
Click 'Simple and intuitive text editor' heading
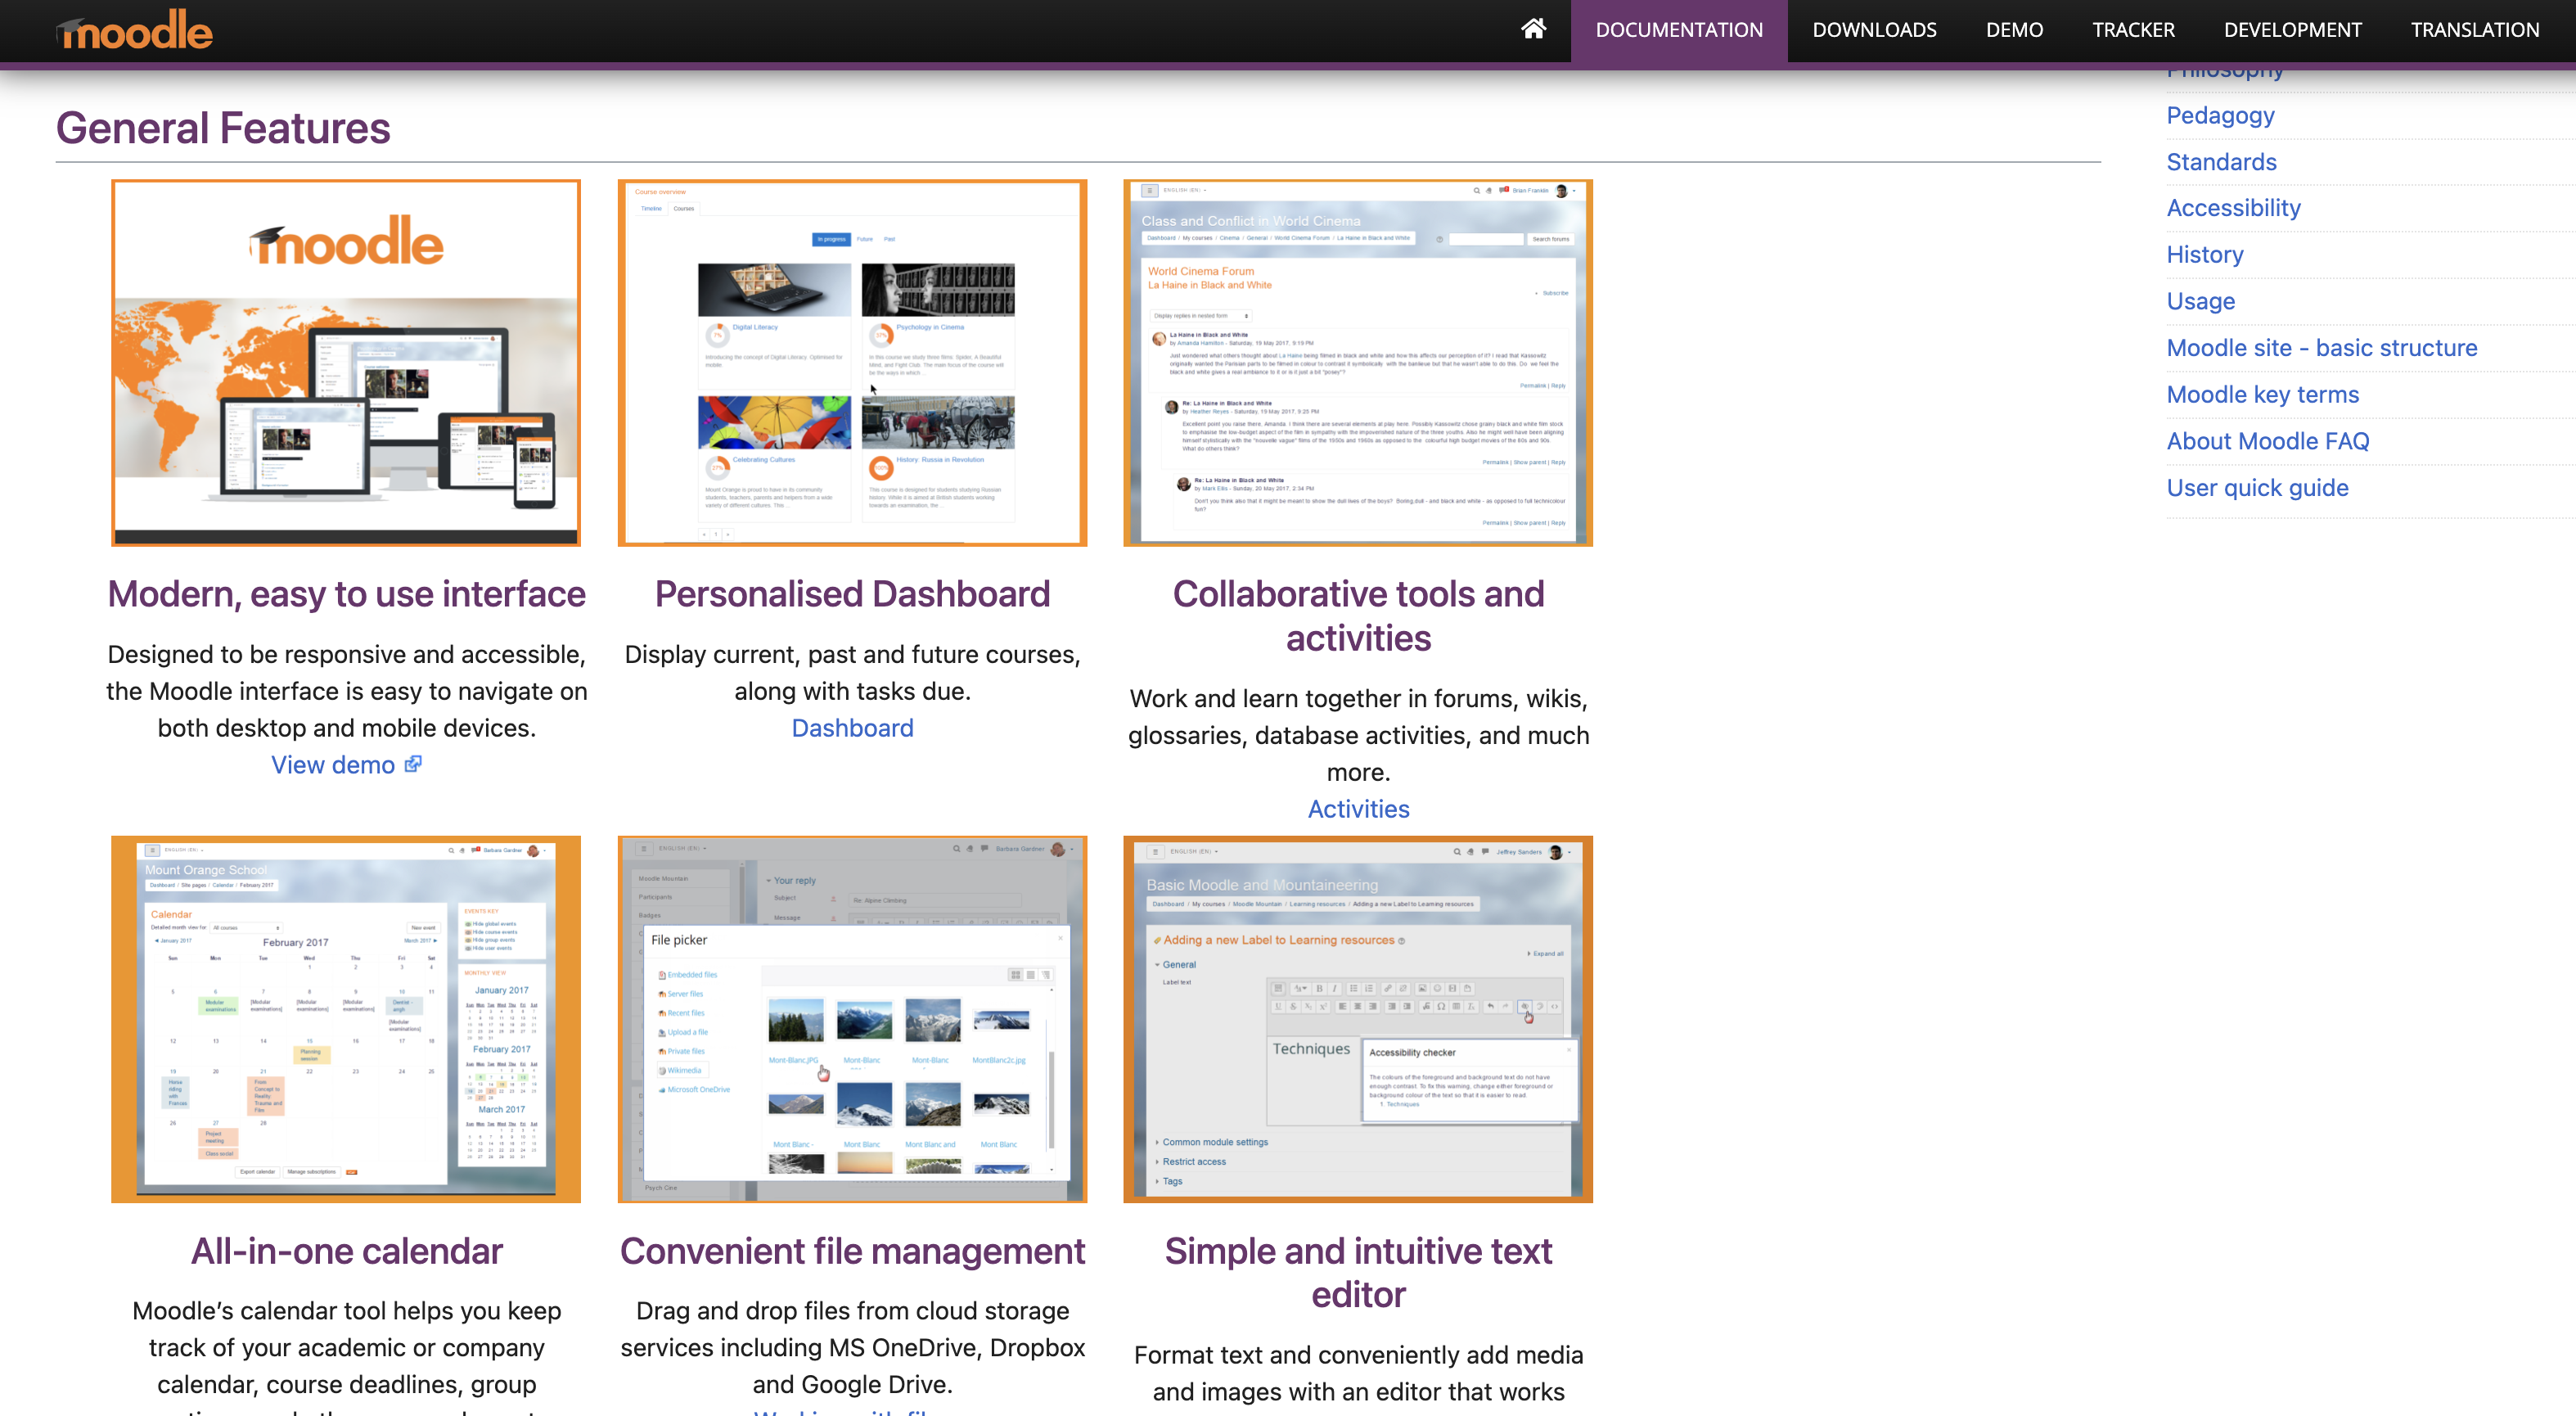(1358, 1273)
